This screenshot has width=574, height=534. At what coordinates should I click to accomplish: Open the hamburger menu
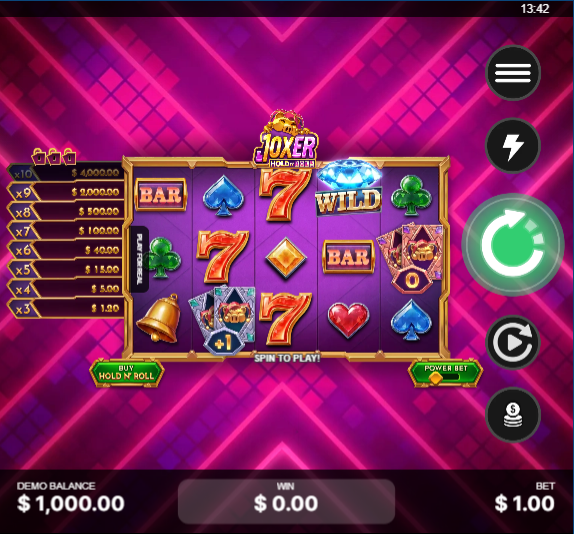513,73
